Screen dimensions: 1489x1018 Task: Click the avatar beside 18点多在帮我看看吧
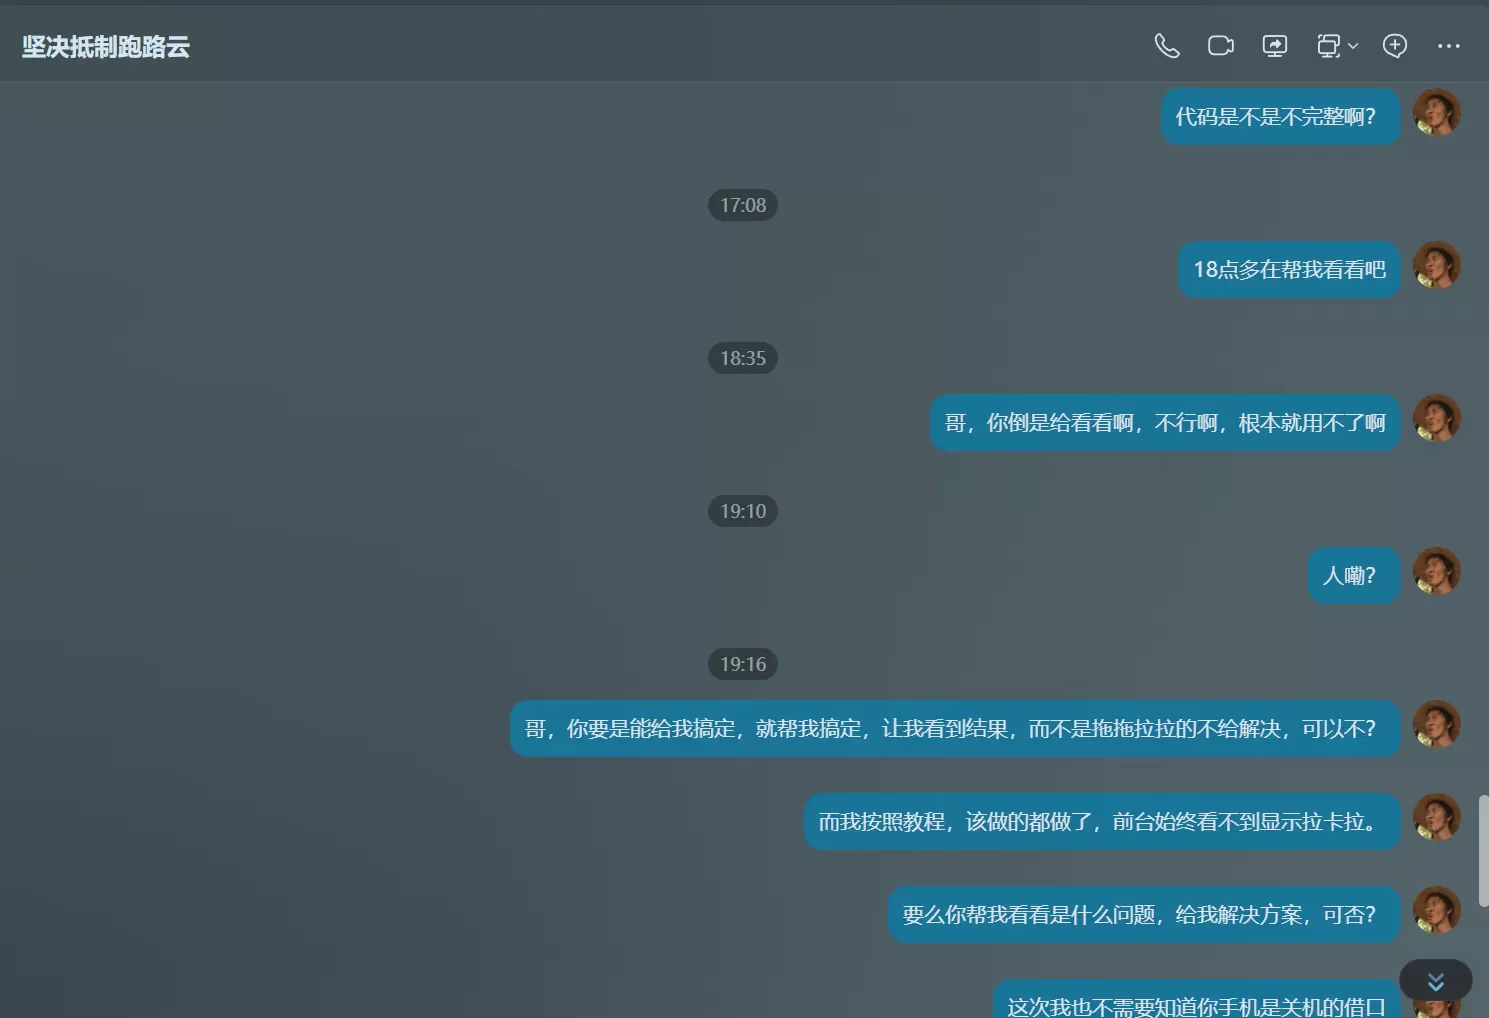coord(1437,265)
